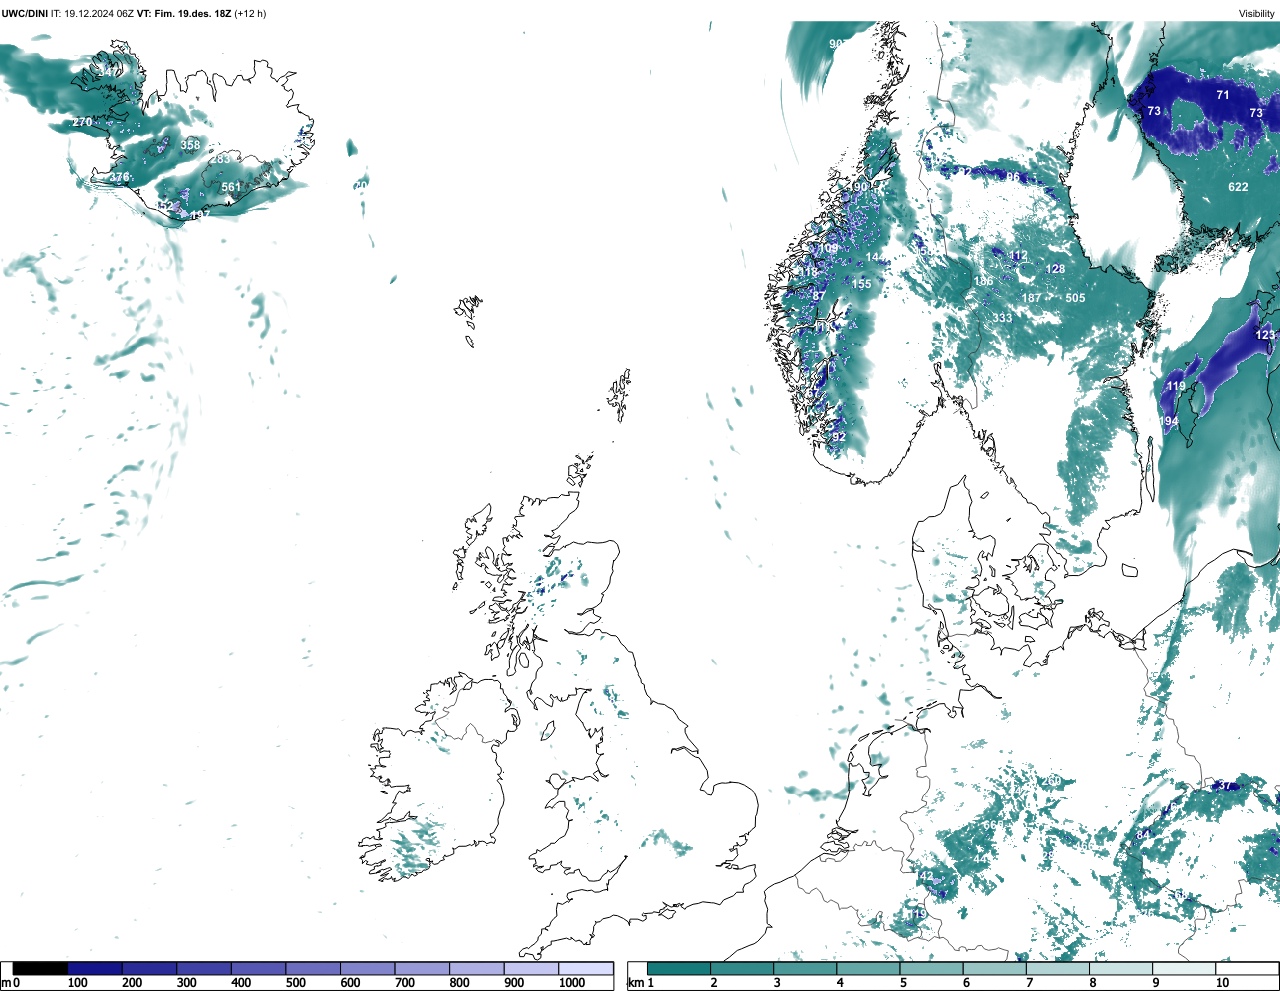Pick the 700–800 m legend swatch
The width and height of the screenshot is (1280, 991).
pos(422,968)
